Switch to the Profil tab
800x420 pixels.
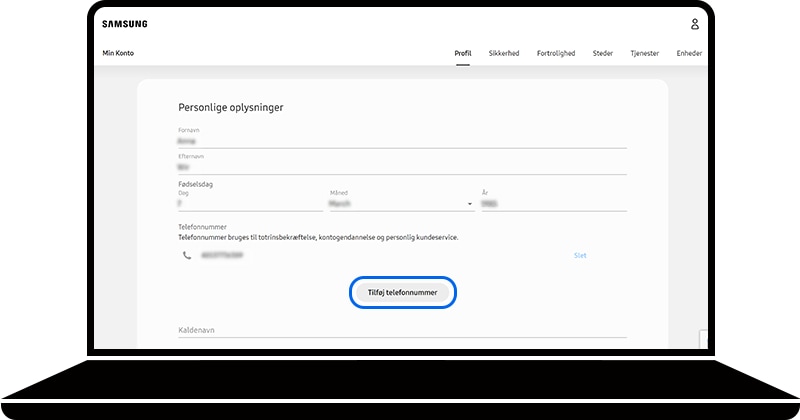pos(463,53)
